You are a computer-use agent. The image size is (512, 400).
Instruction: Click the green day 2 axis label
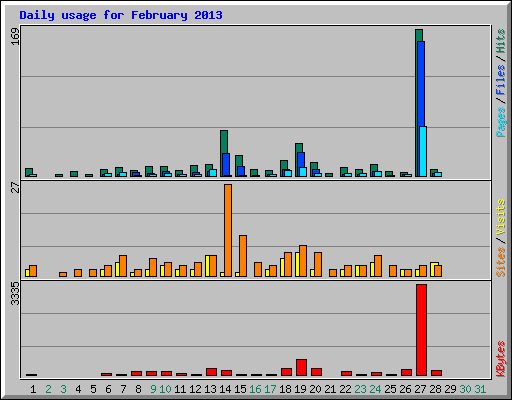[48, 389]
